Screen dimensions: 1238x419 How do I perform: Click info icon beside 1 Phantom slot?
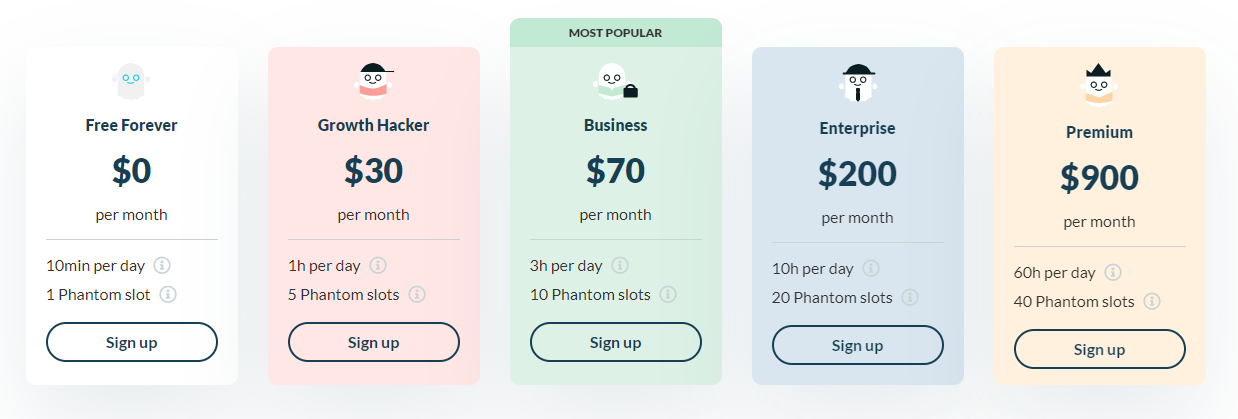(168, 294)
